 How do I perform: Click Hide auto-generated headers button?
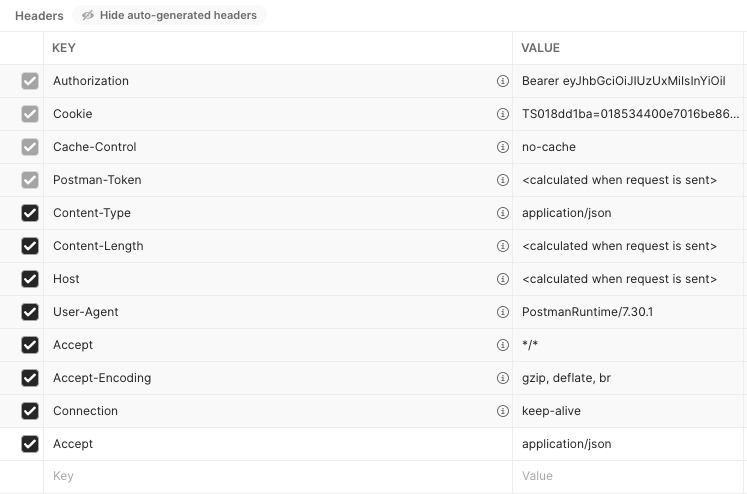pyautogui.click(x=169, y=16)
